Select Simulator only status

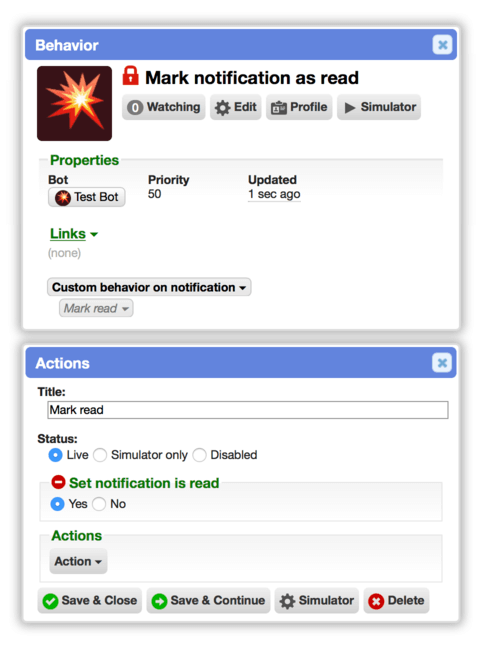point(100,455)
